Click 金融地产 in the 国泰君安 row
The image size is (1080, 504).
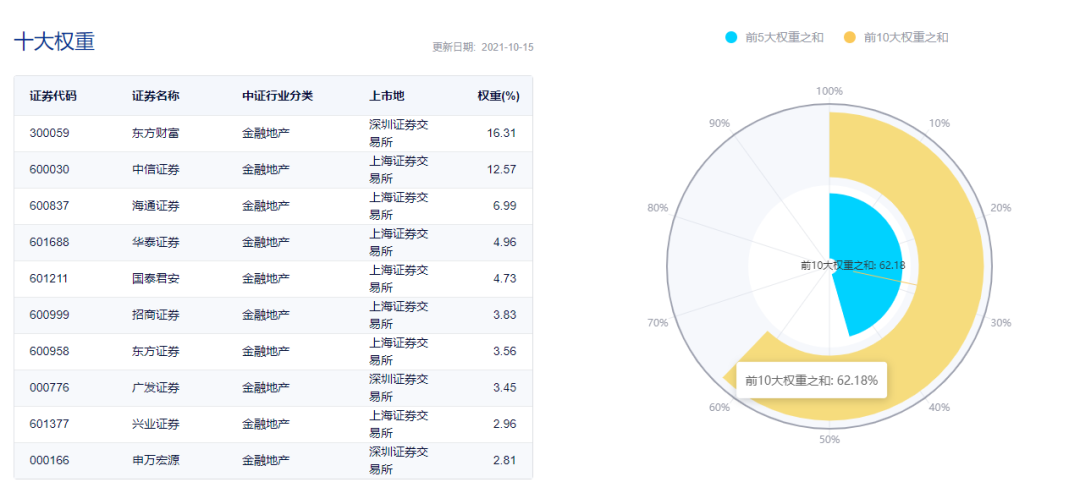(x=266, y=279)
